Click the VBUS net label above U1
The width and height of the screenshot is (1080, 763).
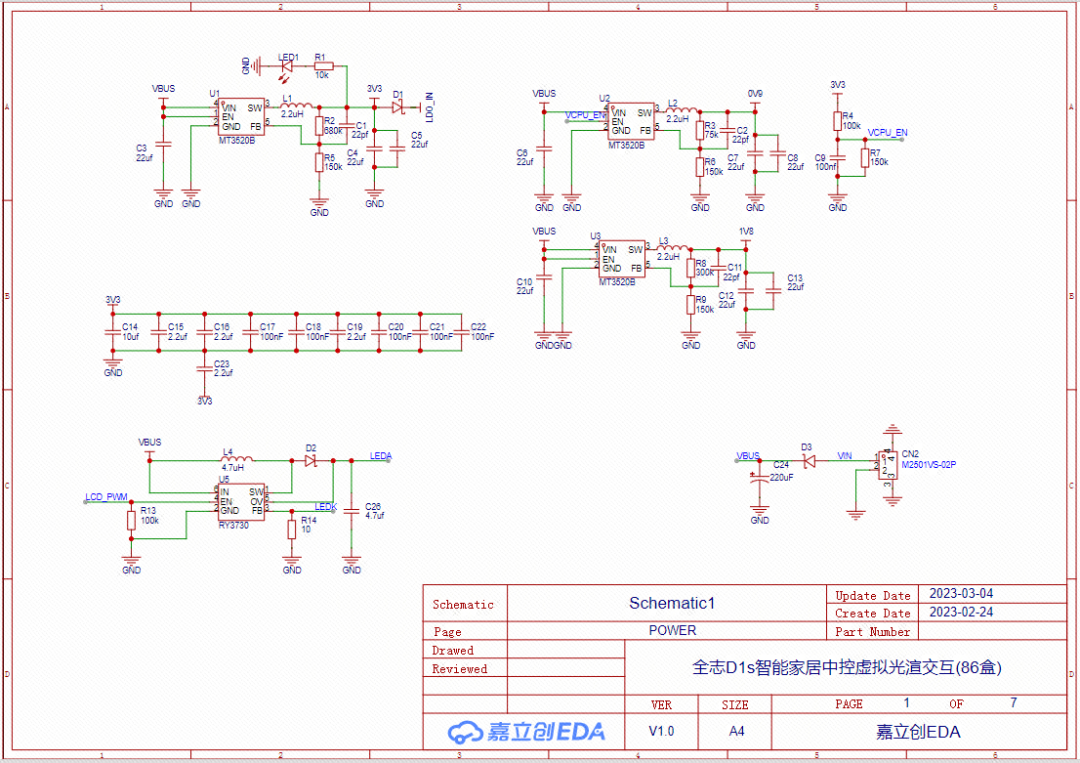click(163, 89)
